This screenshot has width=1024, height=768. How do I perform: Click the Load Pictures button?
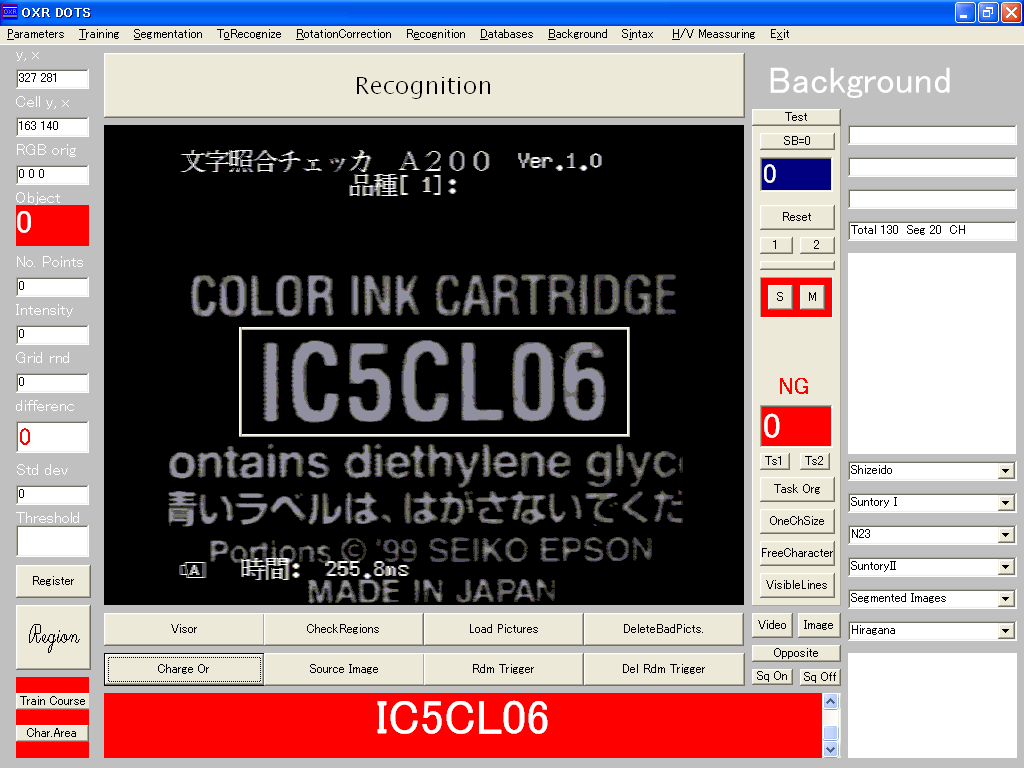pos(504,629)
